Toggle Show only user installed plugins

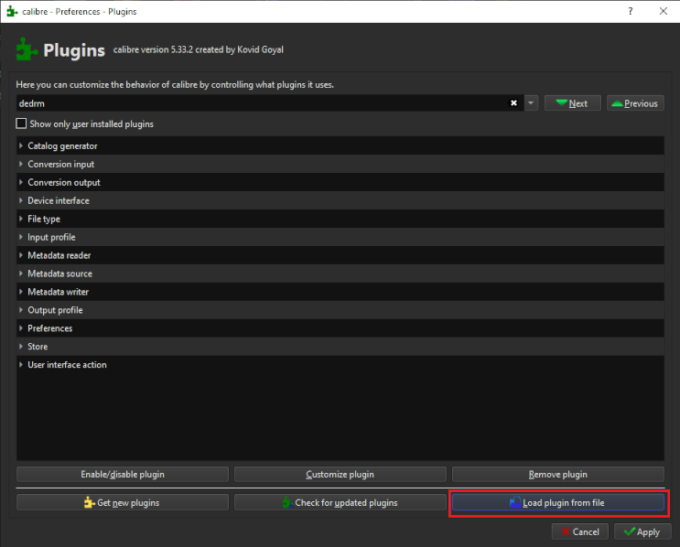22,124
